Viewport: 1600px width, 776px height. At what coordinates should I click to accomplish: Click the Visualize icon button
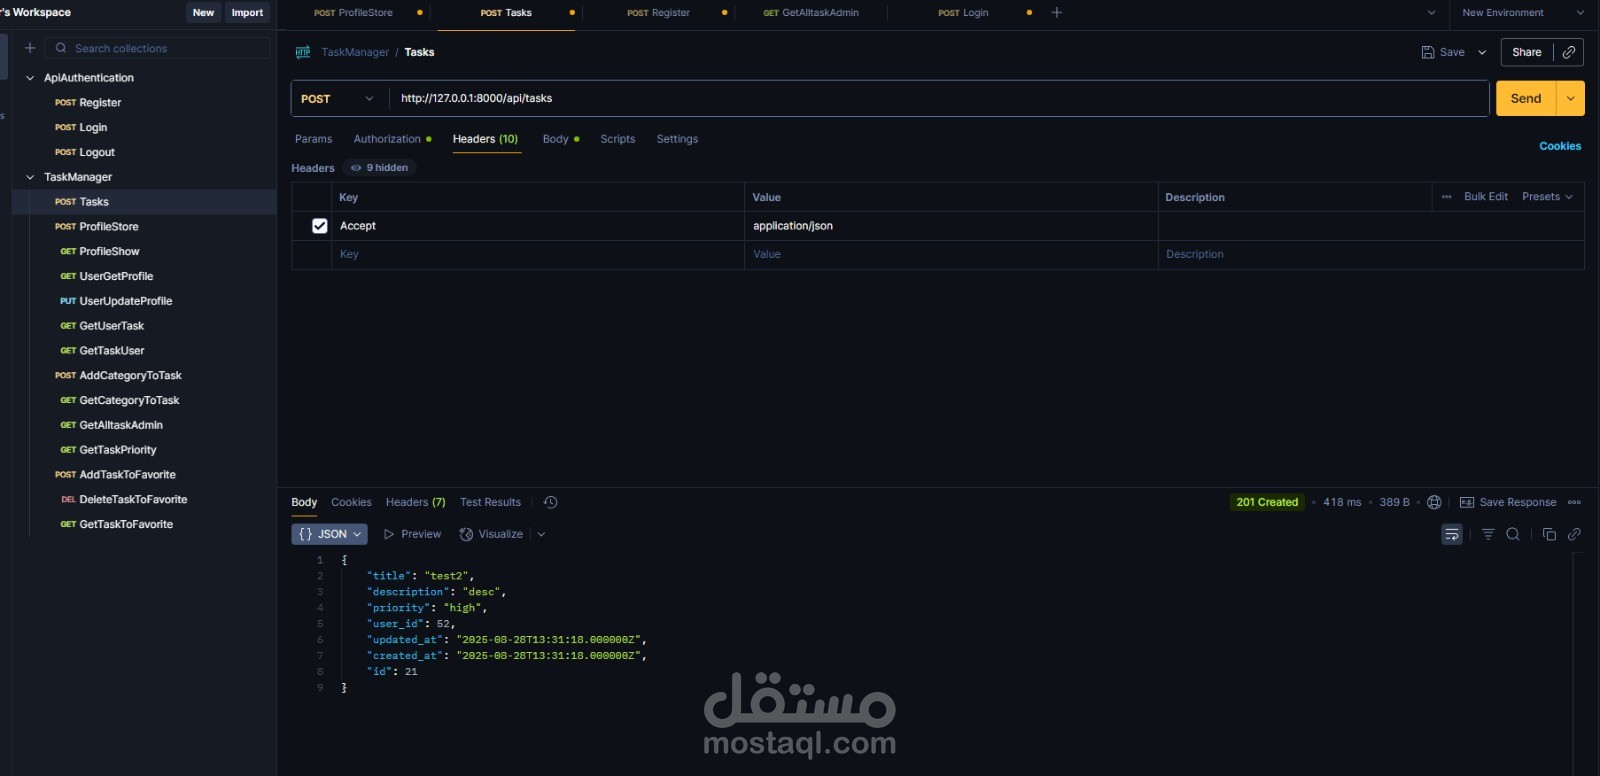coord(466,534)
